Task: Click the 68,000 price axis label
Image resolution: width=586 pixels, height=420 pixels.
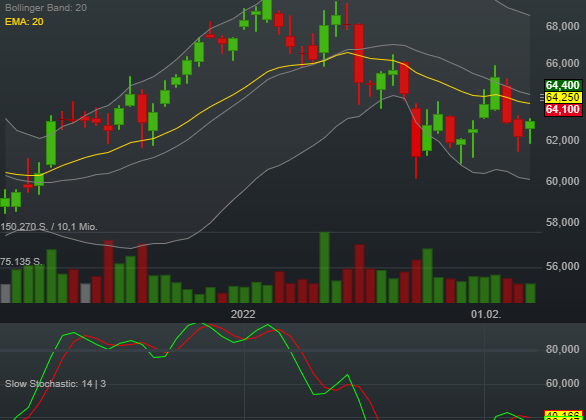Action: point(562,27)
